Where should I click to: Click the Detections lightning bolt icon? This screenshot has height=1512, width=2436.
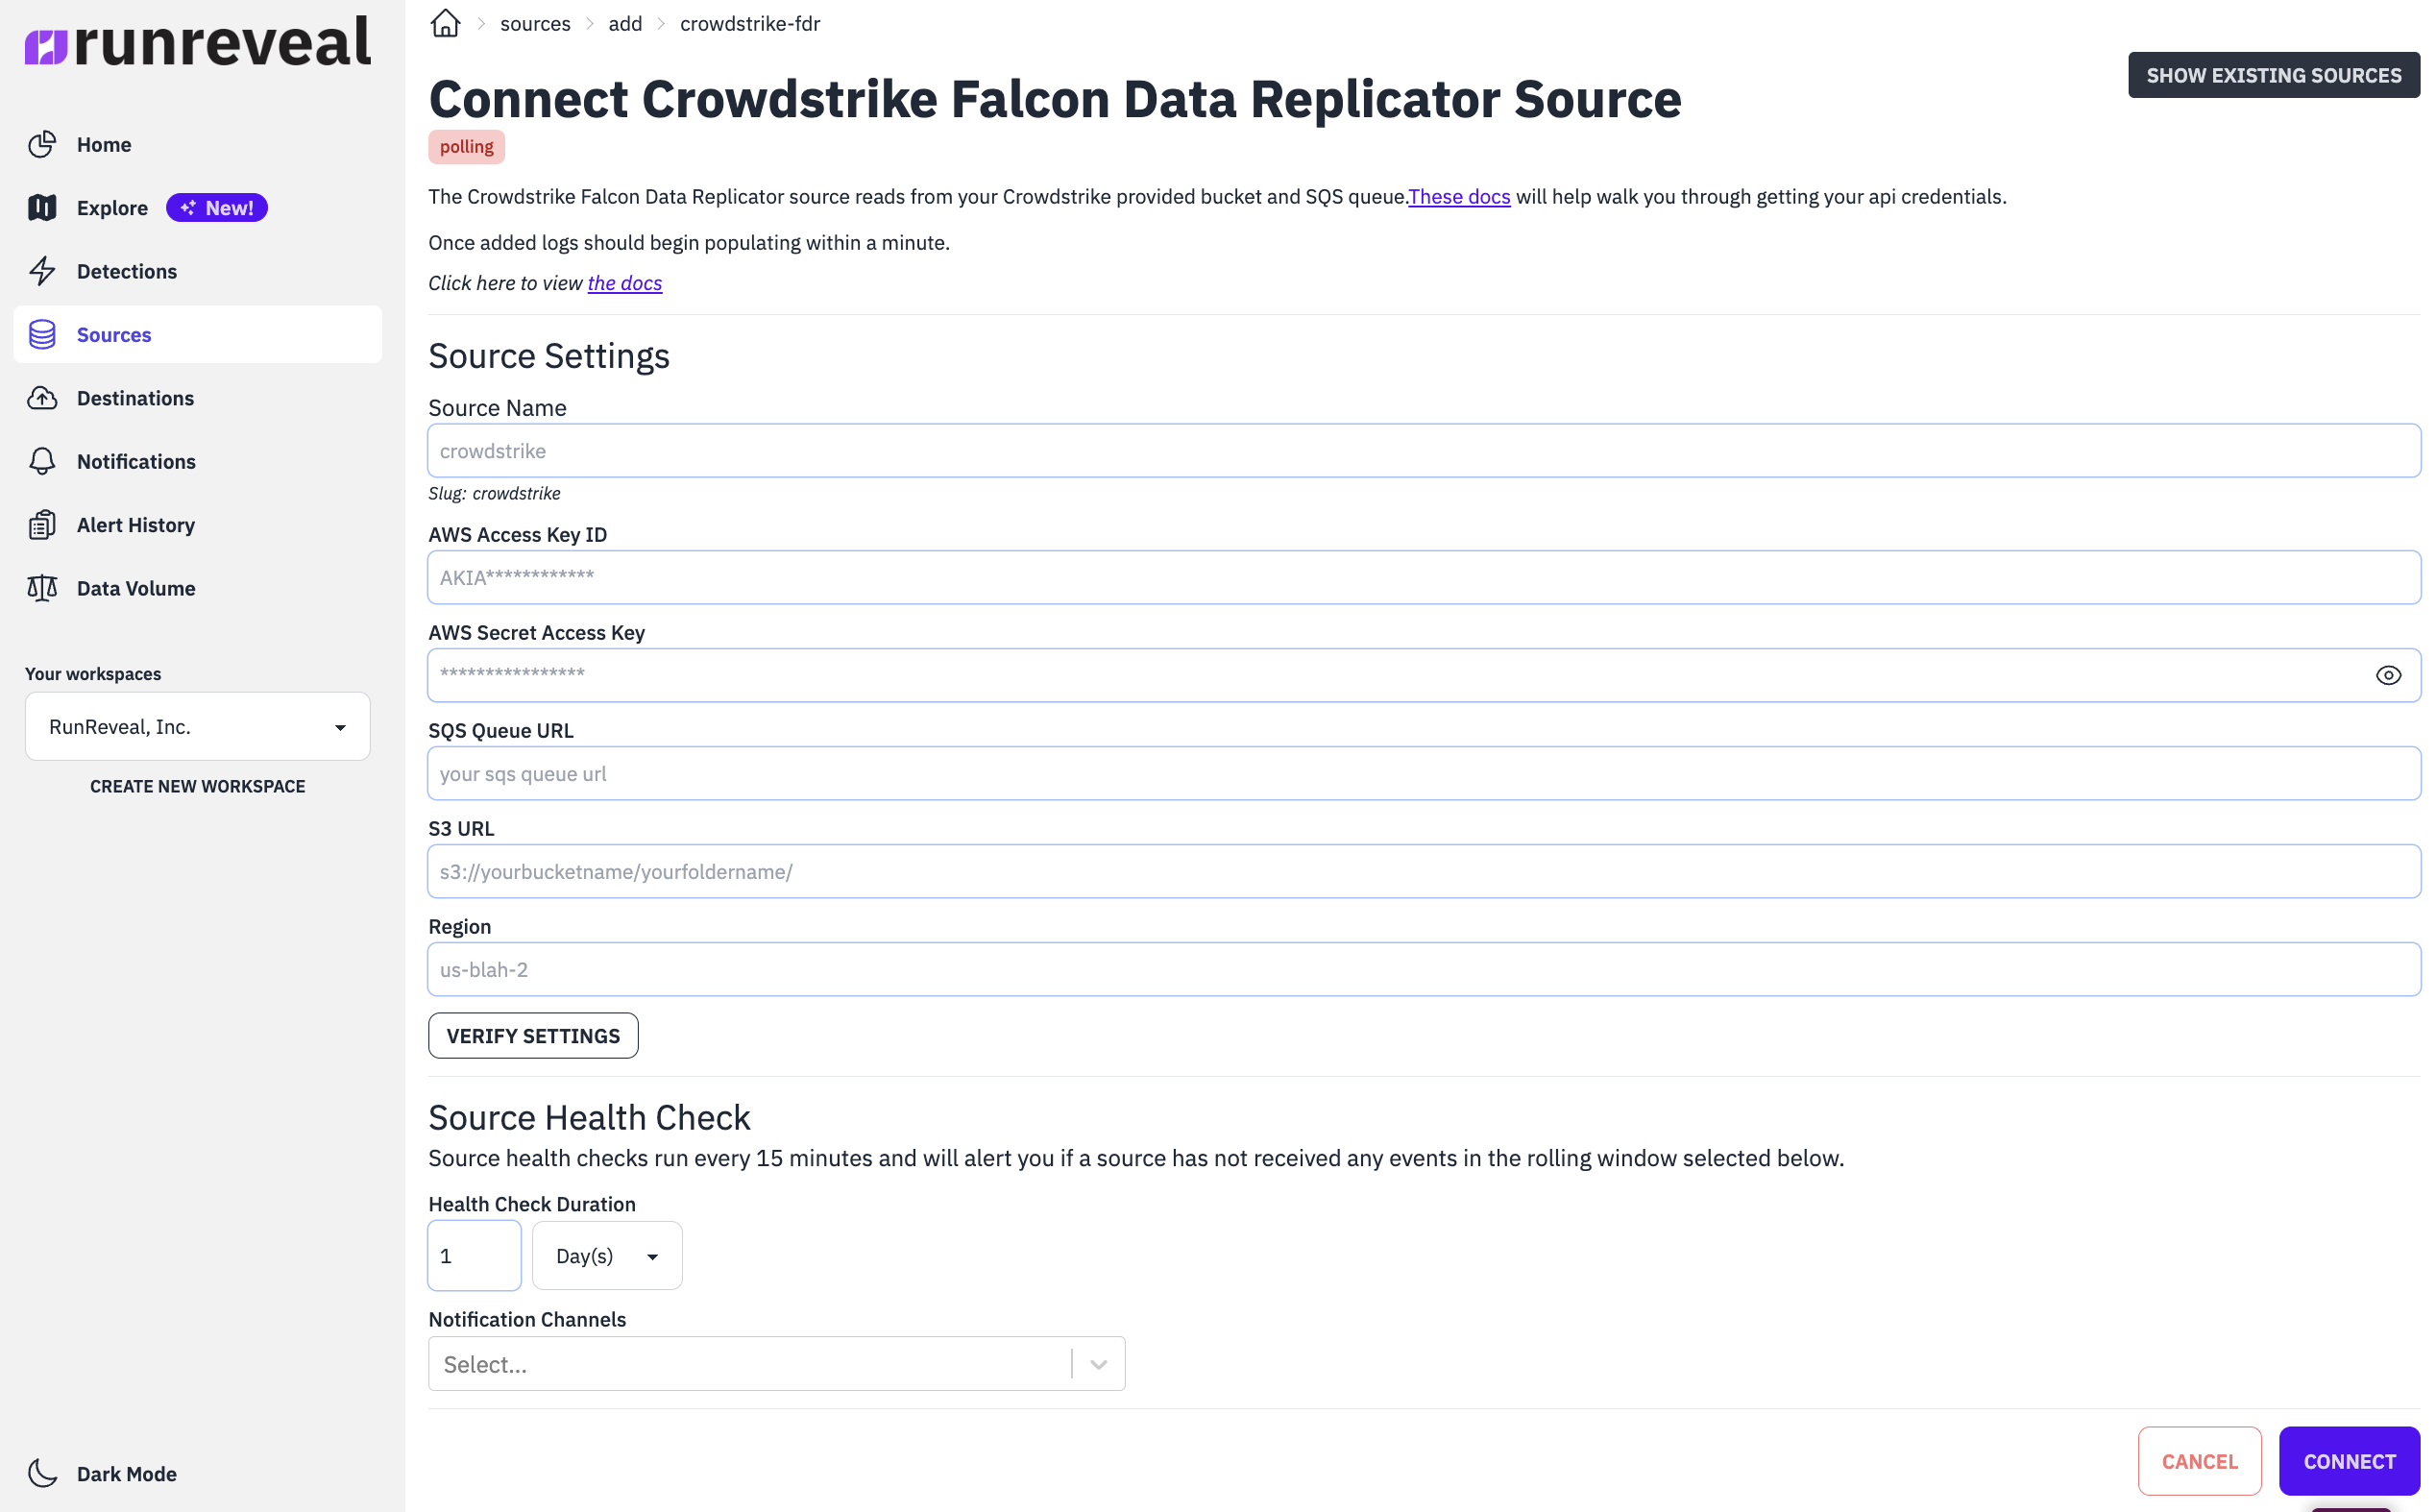[x=42, y=271]
